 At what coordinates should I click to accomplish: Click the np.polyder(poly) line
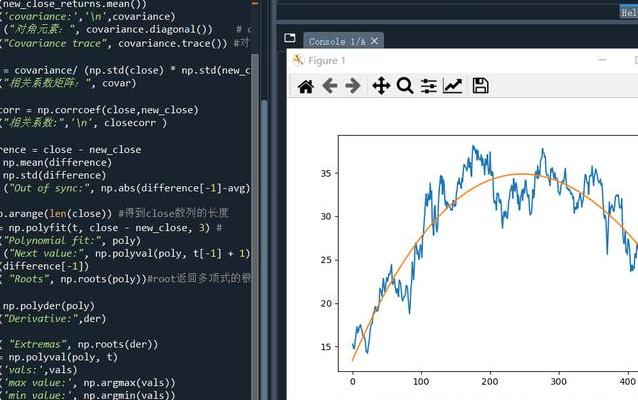pyautogui.click(x=48, y=306)
